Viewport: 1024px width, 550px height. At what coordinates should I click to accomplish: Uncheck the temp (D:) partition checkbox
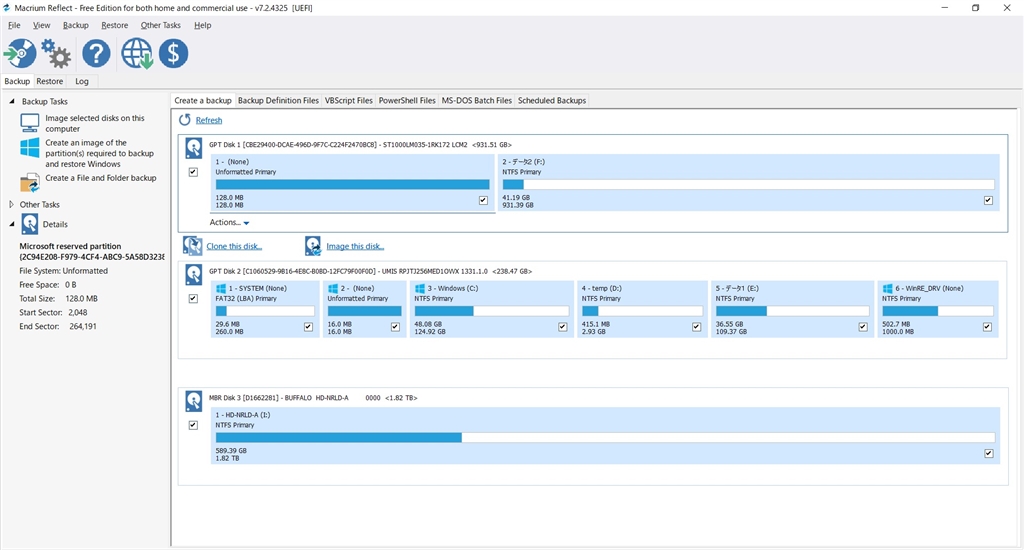697,327
